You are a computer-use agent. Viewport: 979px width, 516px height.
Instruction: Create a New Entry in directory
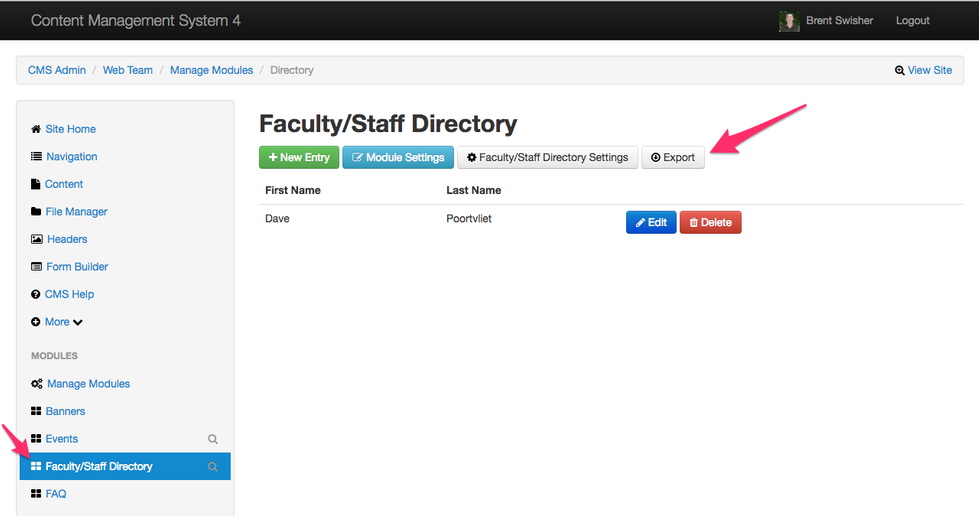tap(299, 157)
